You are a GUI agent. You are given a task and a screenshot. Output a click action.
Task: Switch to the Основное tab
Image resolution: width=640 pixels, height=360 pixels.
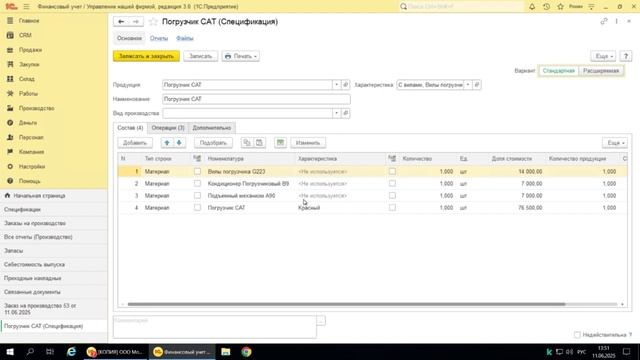click(x=129, y=38)
